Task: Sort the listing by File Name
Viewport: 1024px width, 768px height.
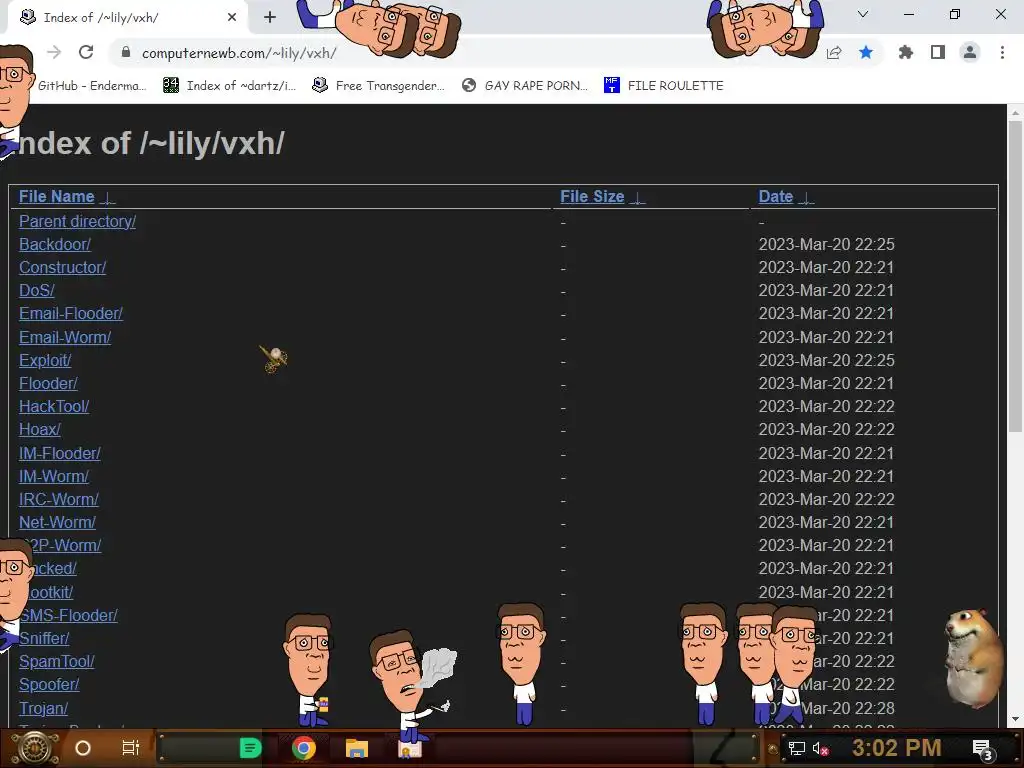Action: pyautogui.click(x=57, y=197)
